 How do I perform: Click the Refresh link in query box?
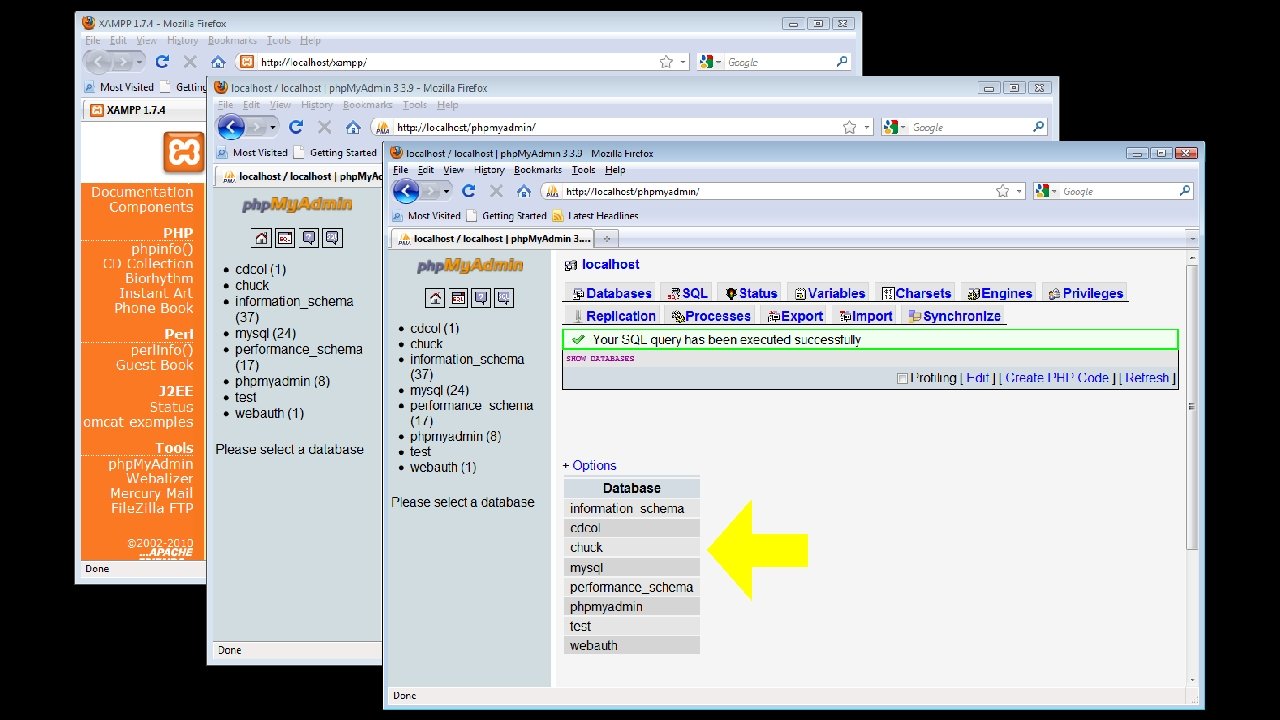click(x=1147, y=378)
